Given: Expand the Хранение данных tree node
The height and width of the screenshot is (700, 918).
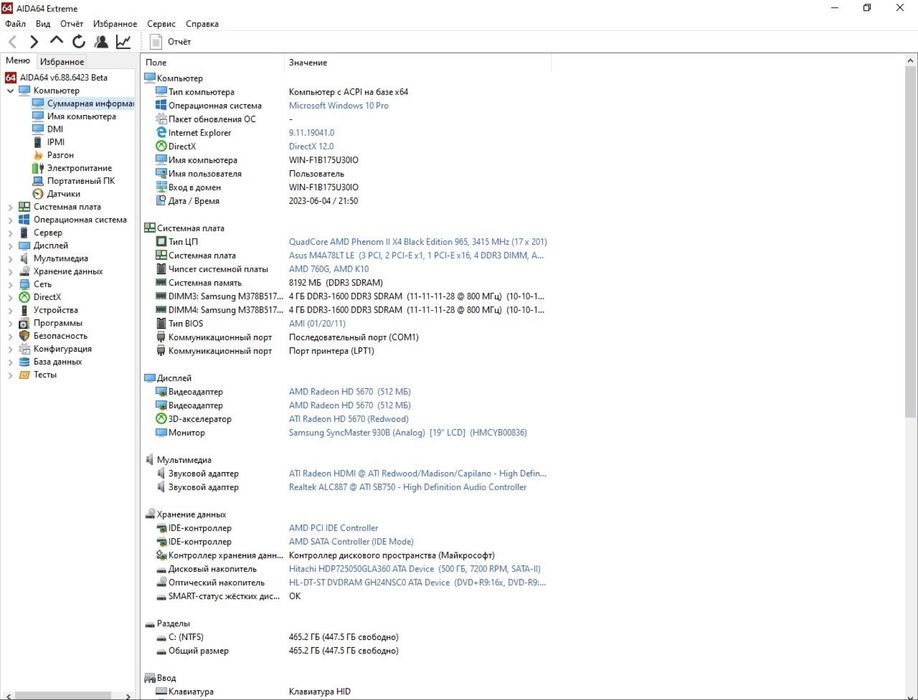Looking at the screenshot, I should [x=10, y=271].
